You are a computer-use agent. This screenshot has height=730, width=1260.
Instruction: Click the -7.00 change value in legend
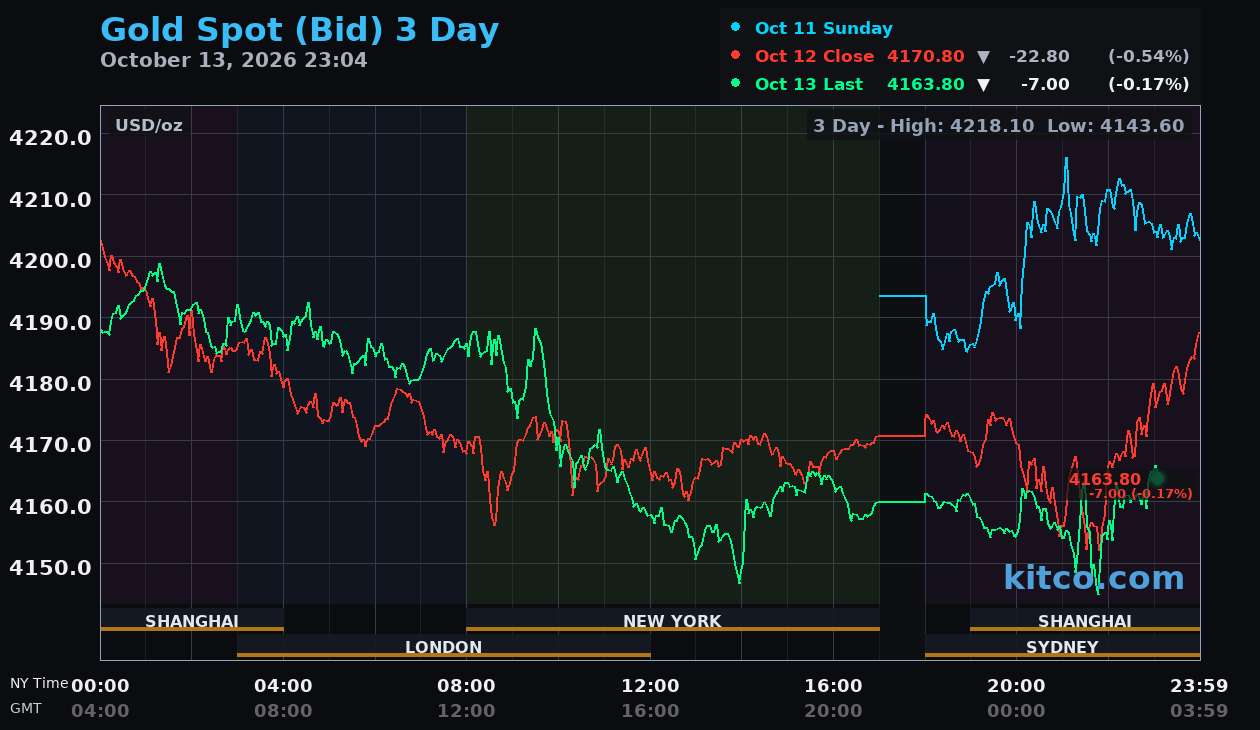(x=1045, y=84)
